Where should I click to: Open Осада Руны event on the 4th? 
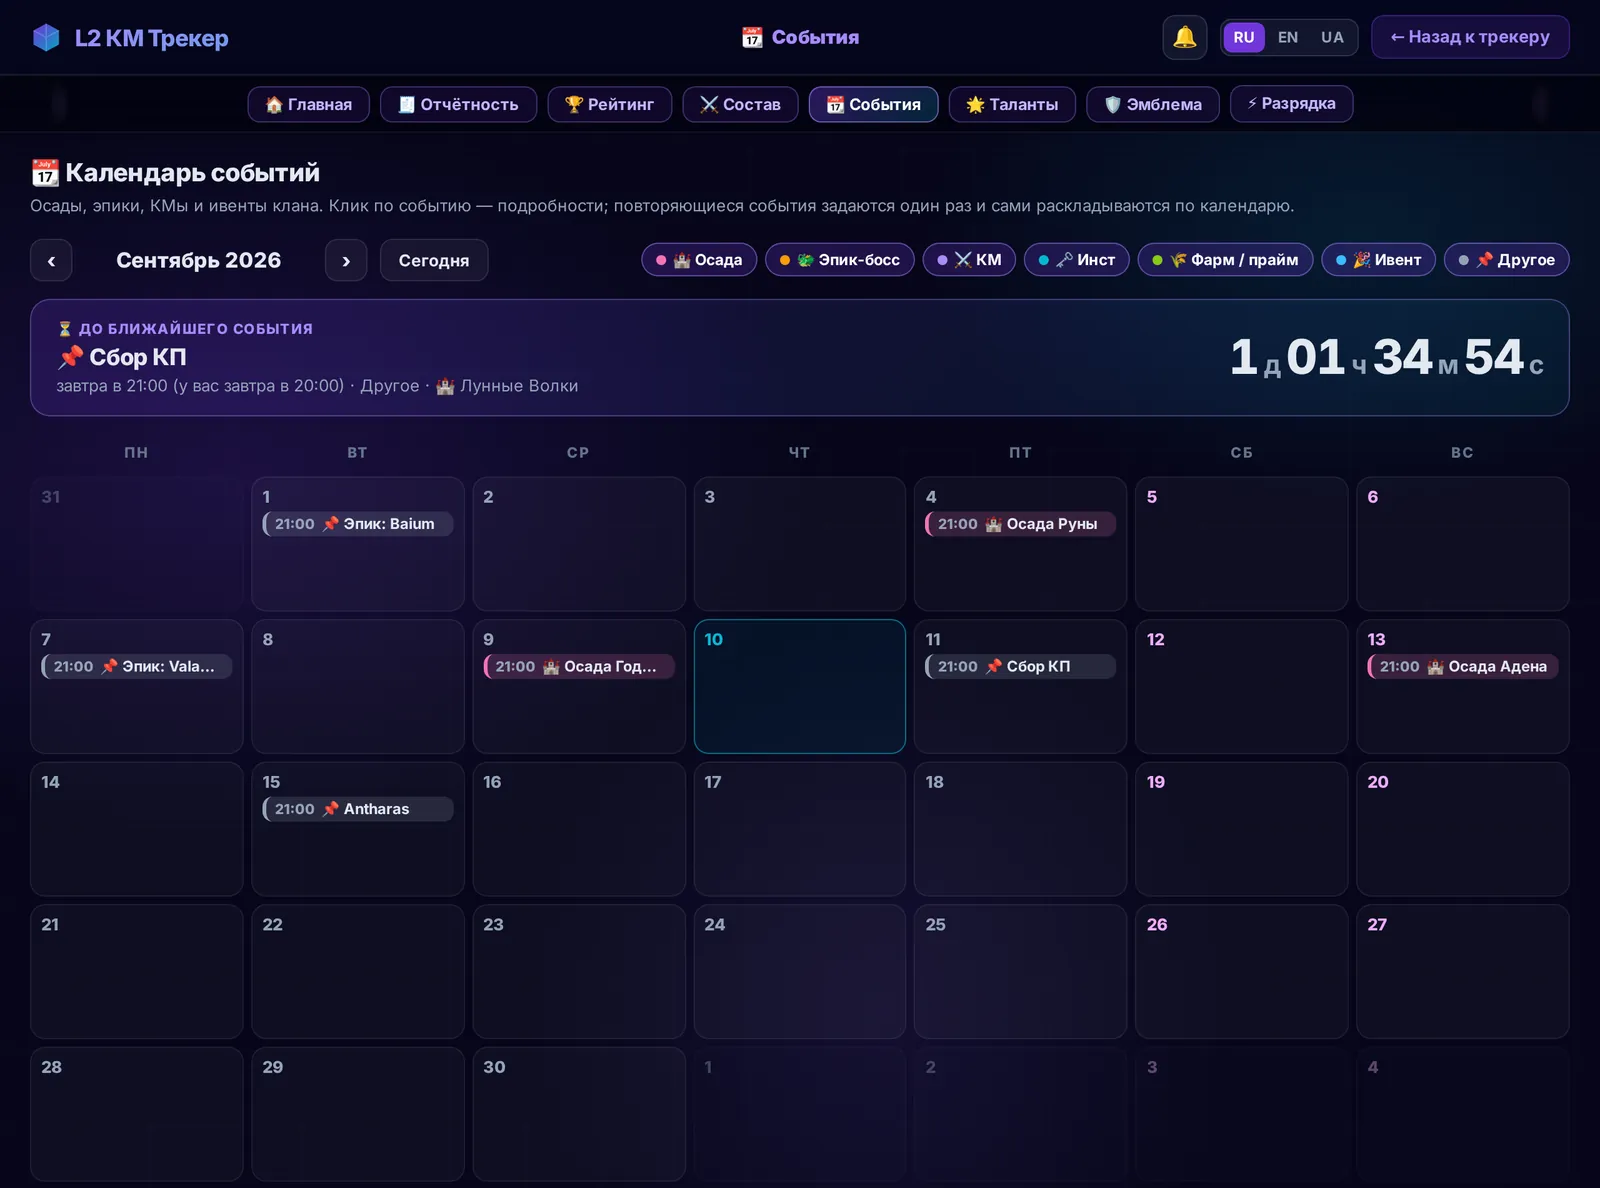click(1020, 524)
